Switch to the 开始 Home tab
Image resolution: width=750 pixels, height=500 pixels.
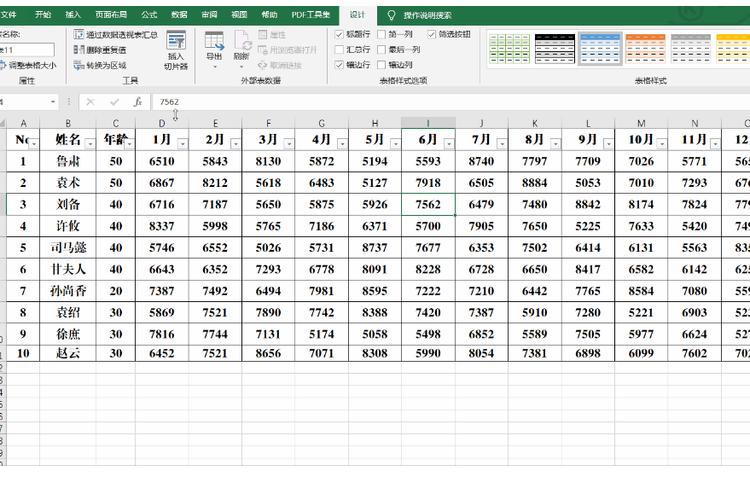[x=43, y=15]
